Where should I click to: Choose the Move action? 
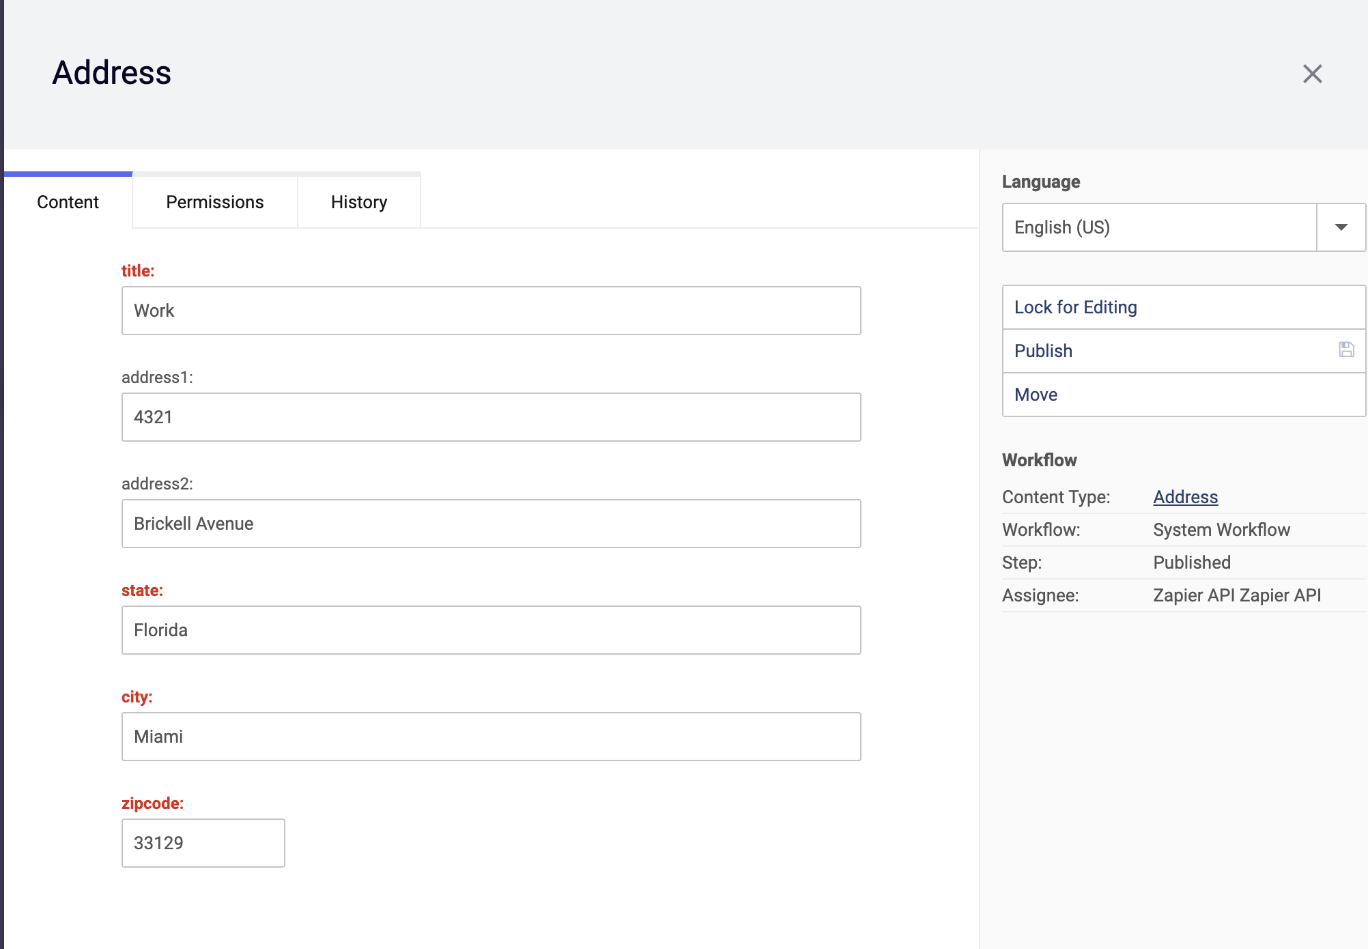click(x=1184, y=395)
